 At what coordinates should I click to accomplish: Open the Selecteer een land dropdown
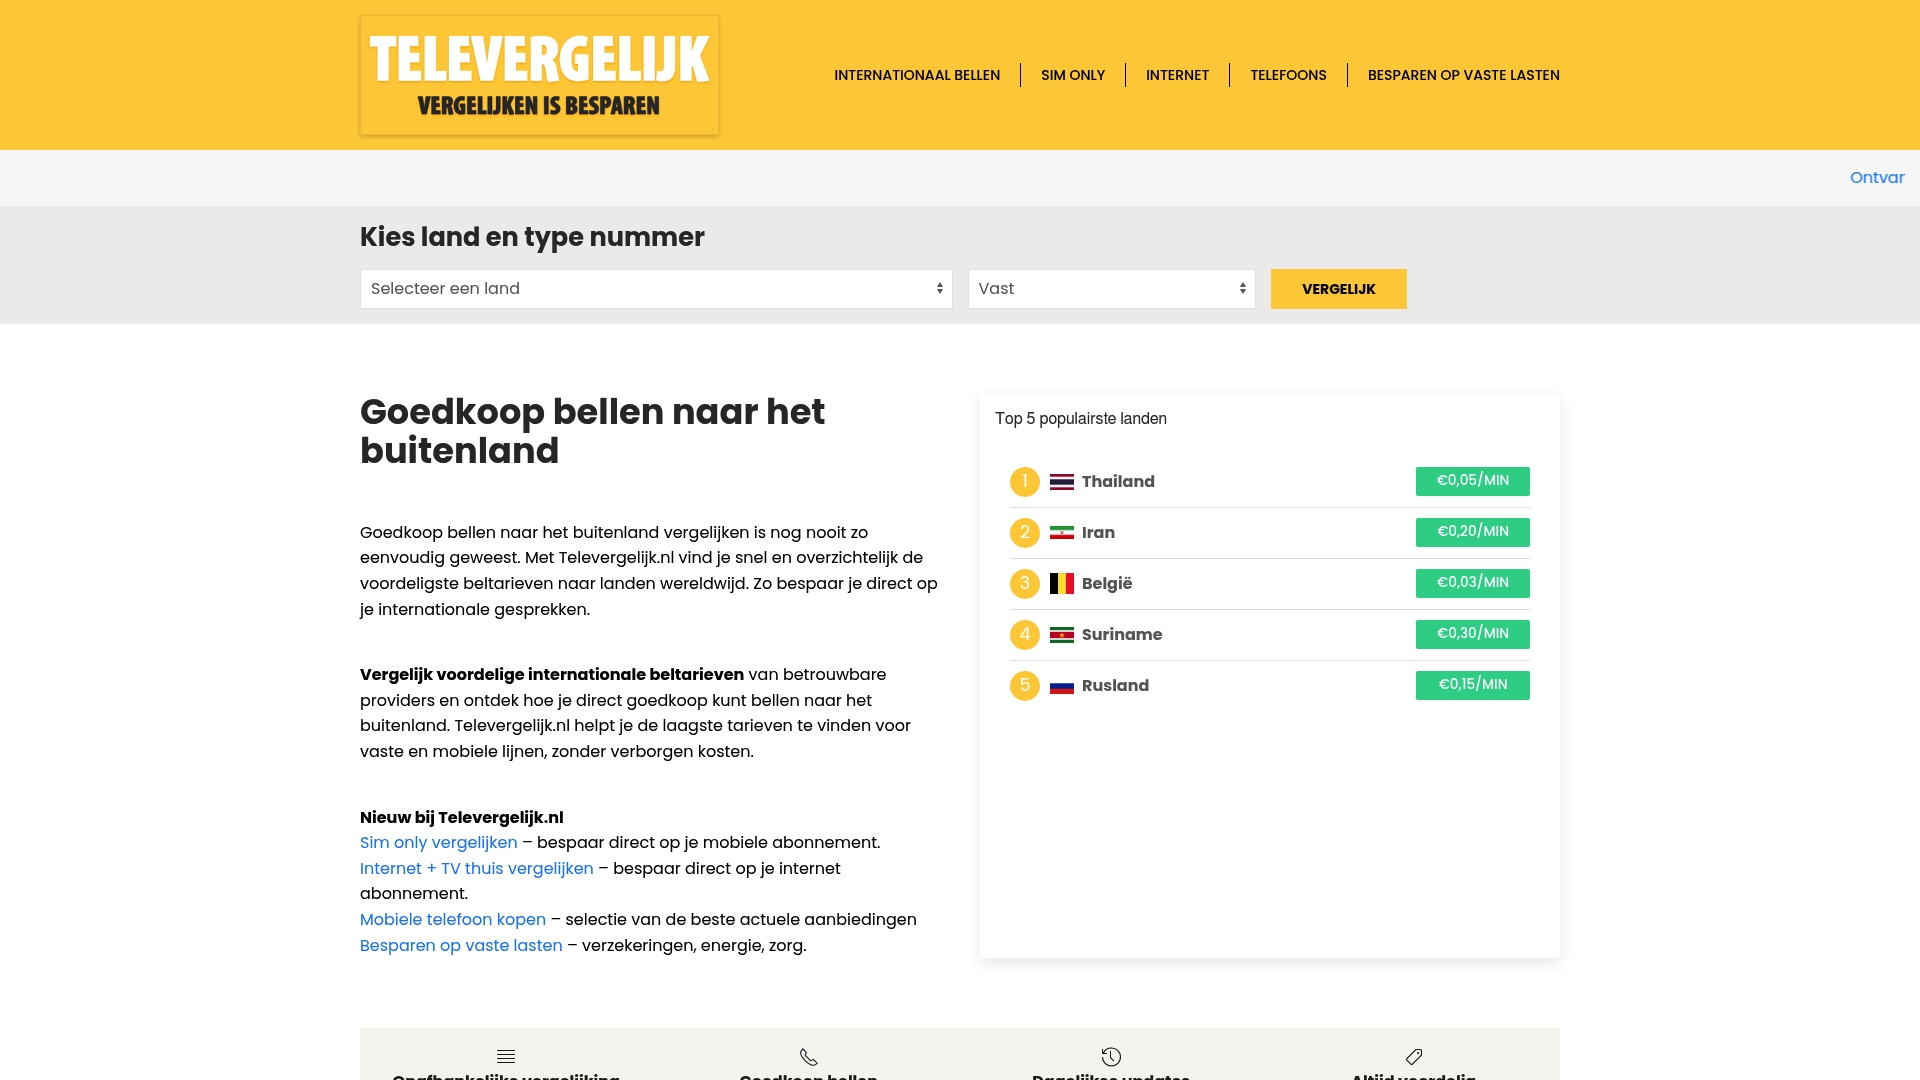656,288
